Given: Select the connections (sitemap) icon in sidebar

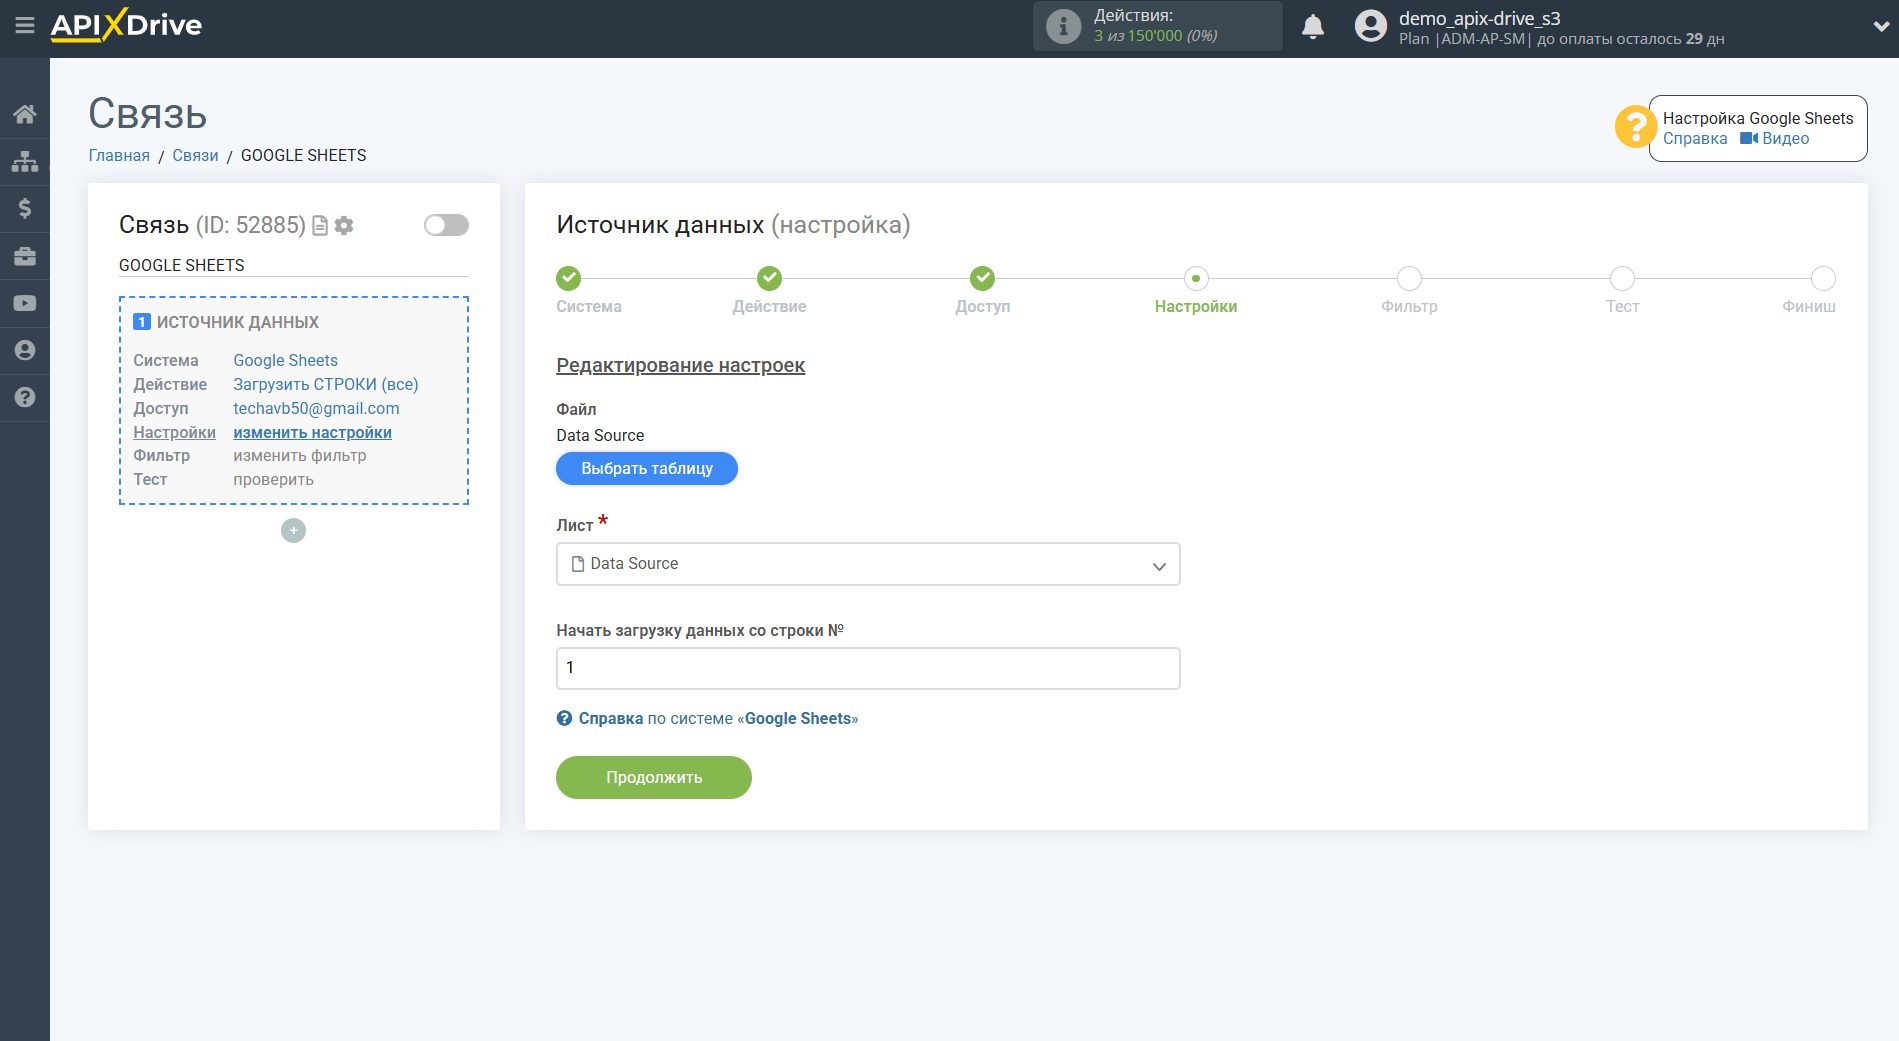Looking at the screenshot, I should (x=25, y=160).
